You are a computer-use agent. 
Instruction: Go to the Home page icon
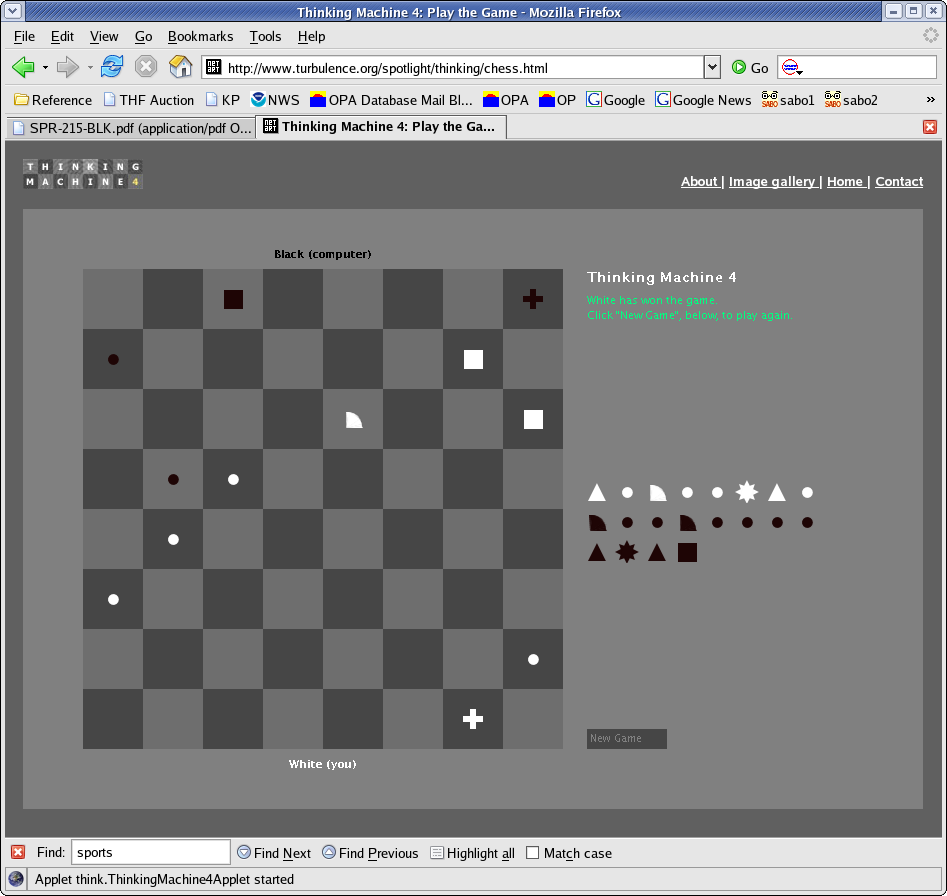click(180, 67)
